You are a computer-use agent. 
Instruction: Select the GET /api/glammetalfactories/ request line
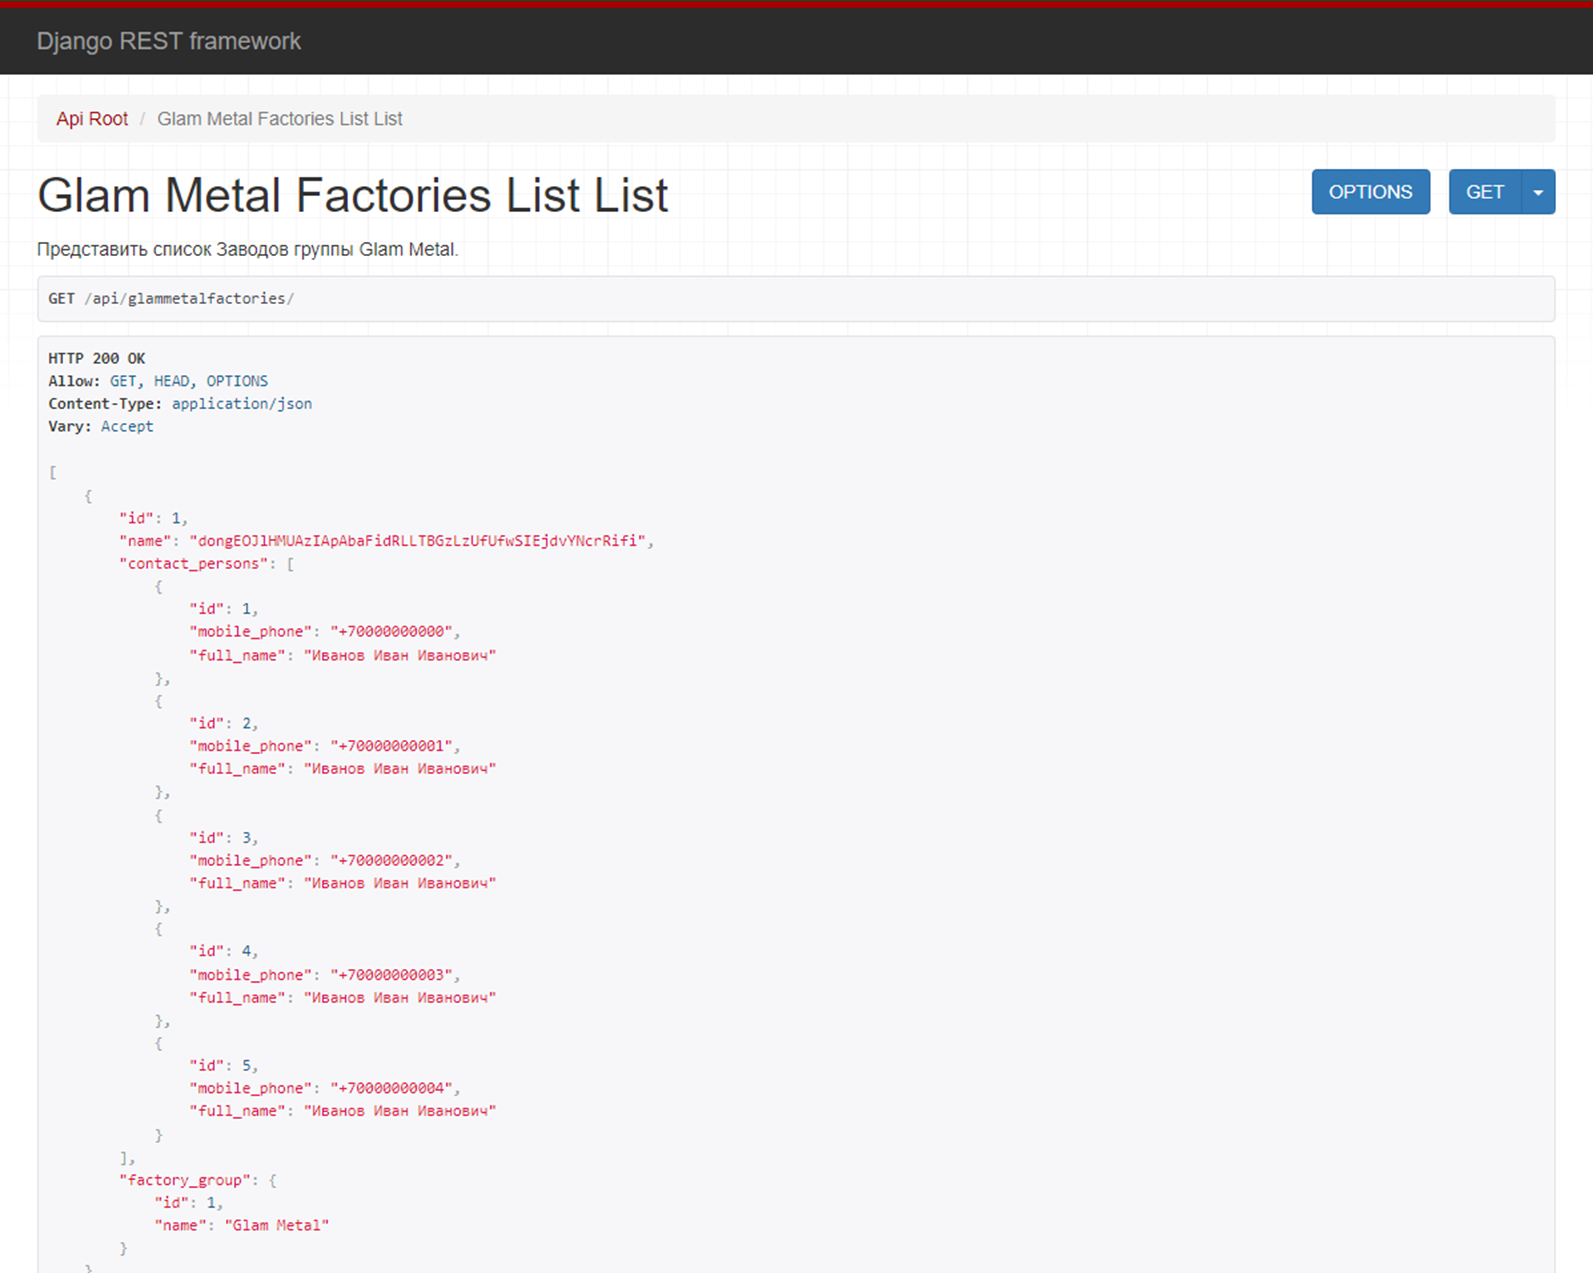click(x=171, y=299)
